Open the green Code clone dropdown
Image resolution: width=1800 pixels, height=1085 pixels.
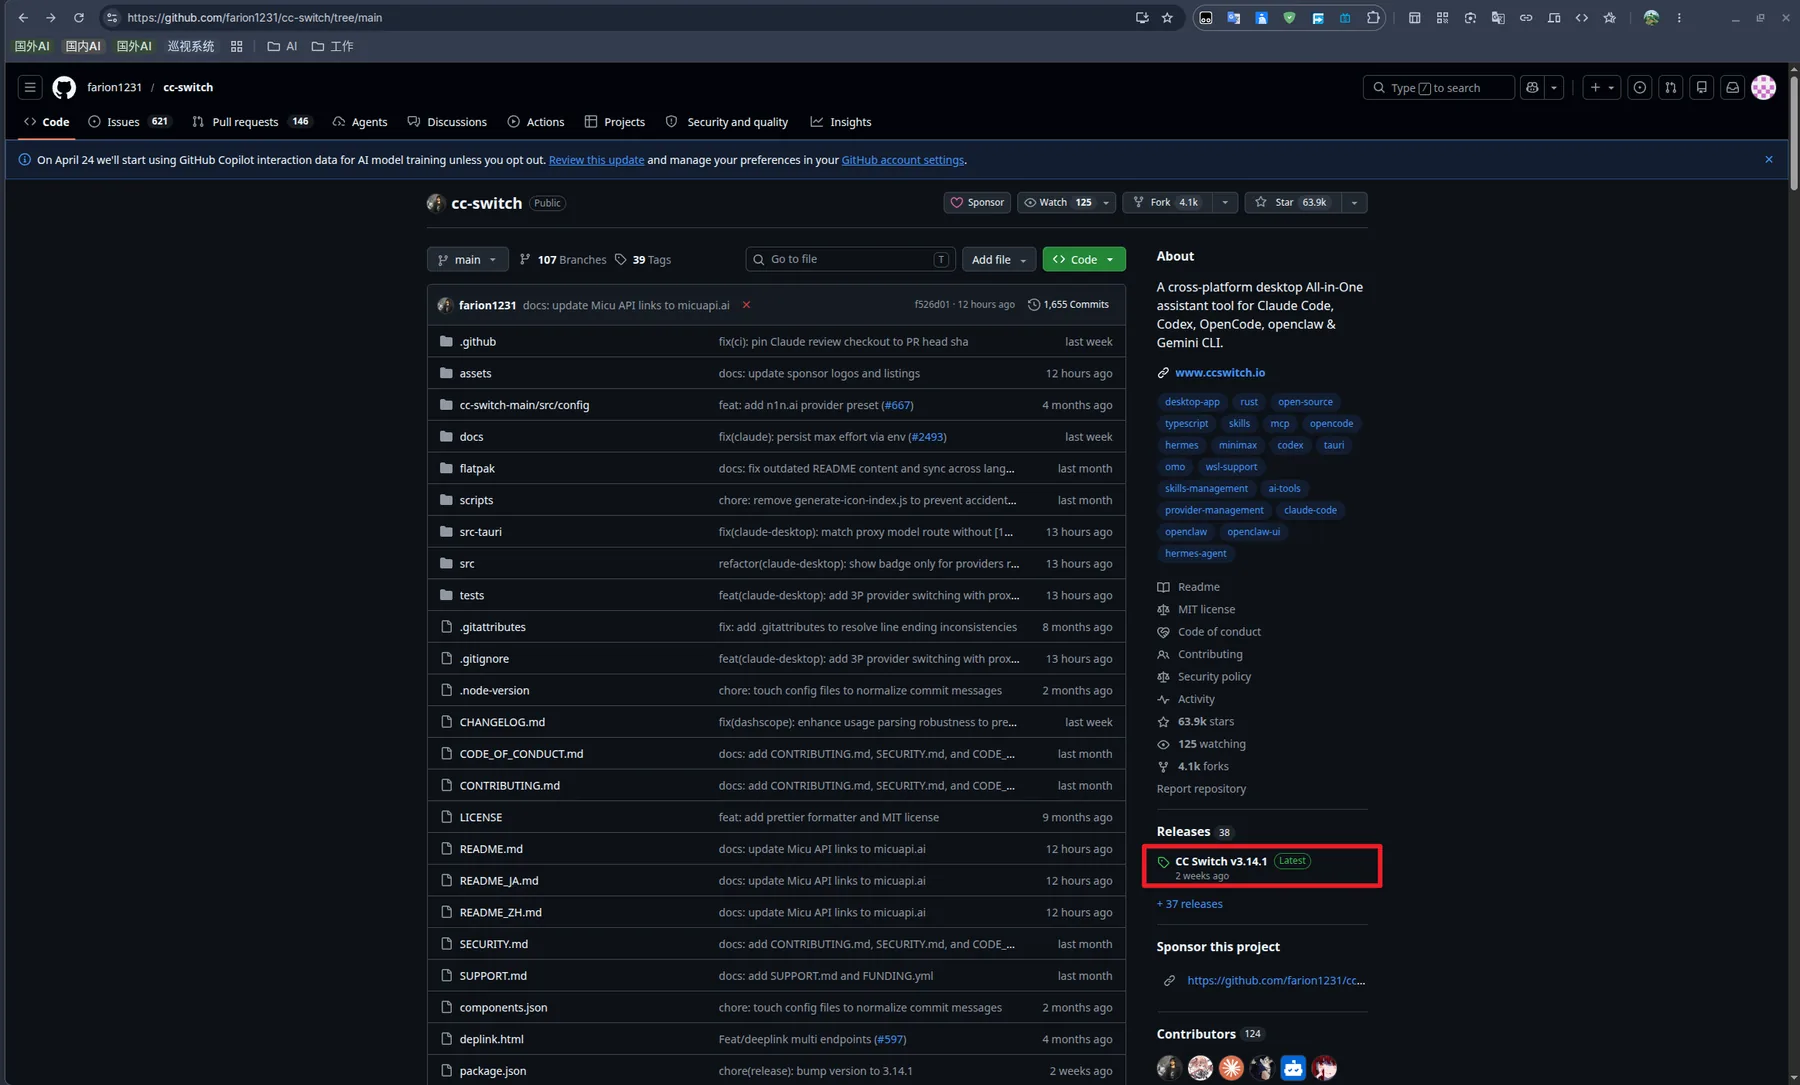pos(1084,260)
